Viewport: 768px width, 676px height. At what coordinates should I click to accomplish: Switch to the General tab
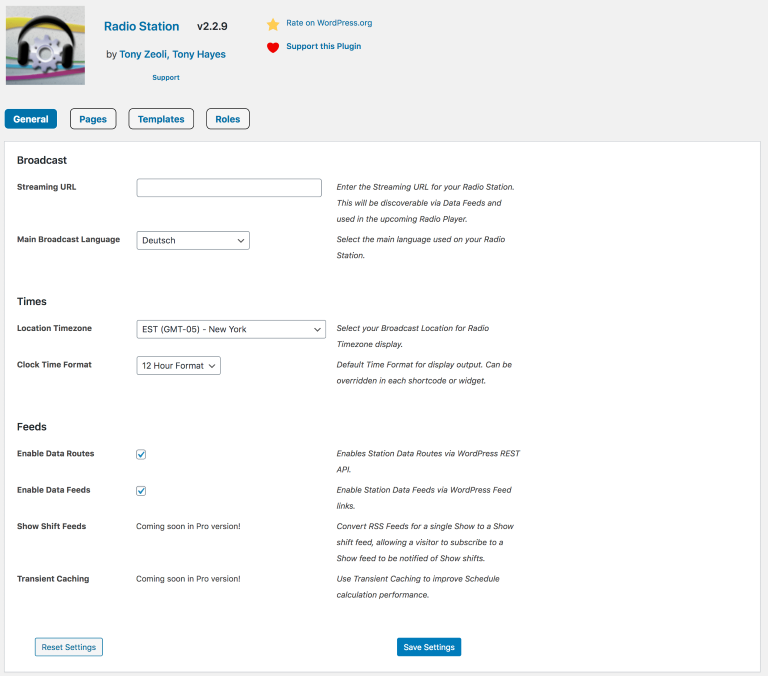[x=31, y=119]
